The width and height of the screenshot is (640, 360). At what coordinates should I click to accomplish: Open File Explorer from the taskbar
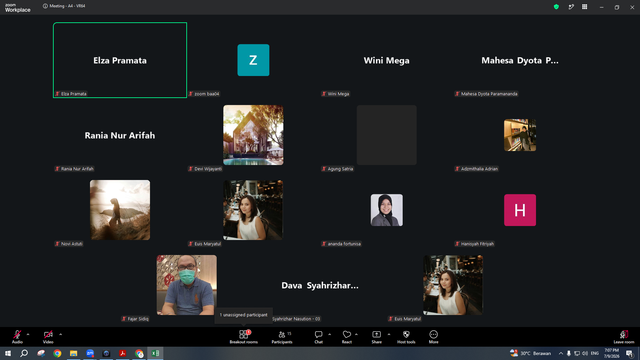[x=73, y=353]
